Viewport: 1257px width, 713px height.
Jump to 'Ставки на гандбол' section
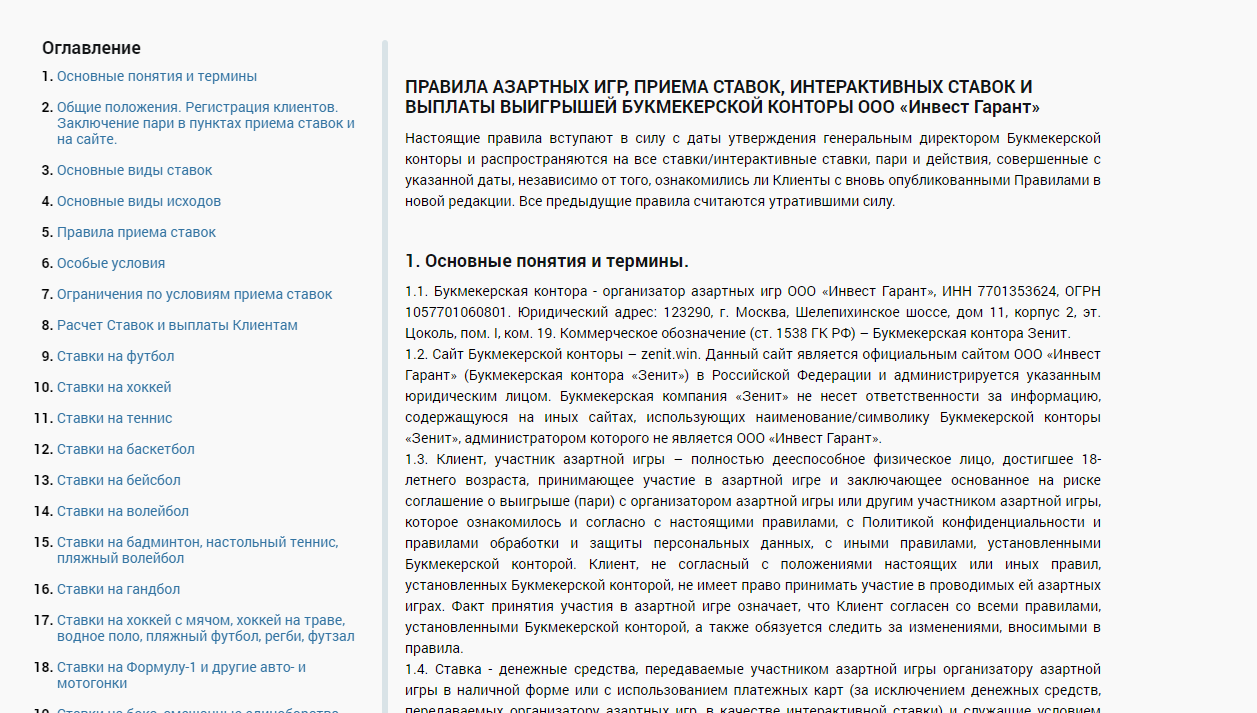118,589
